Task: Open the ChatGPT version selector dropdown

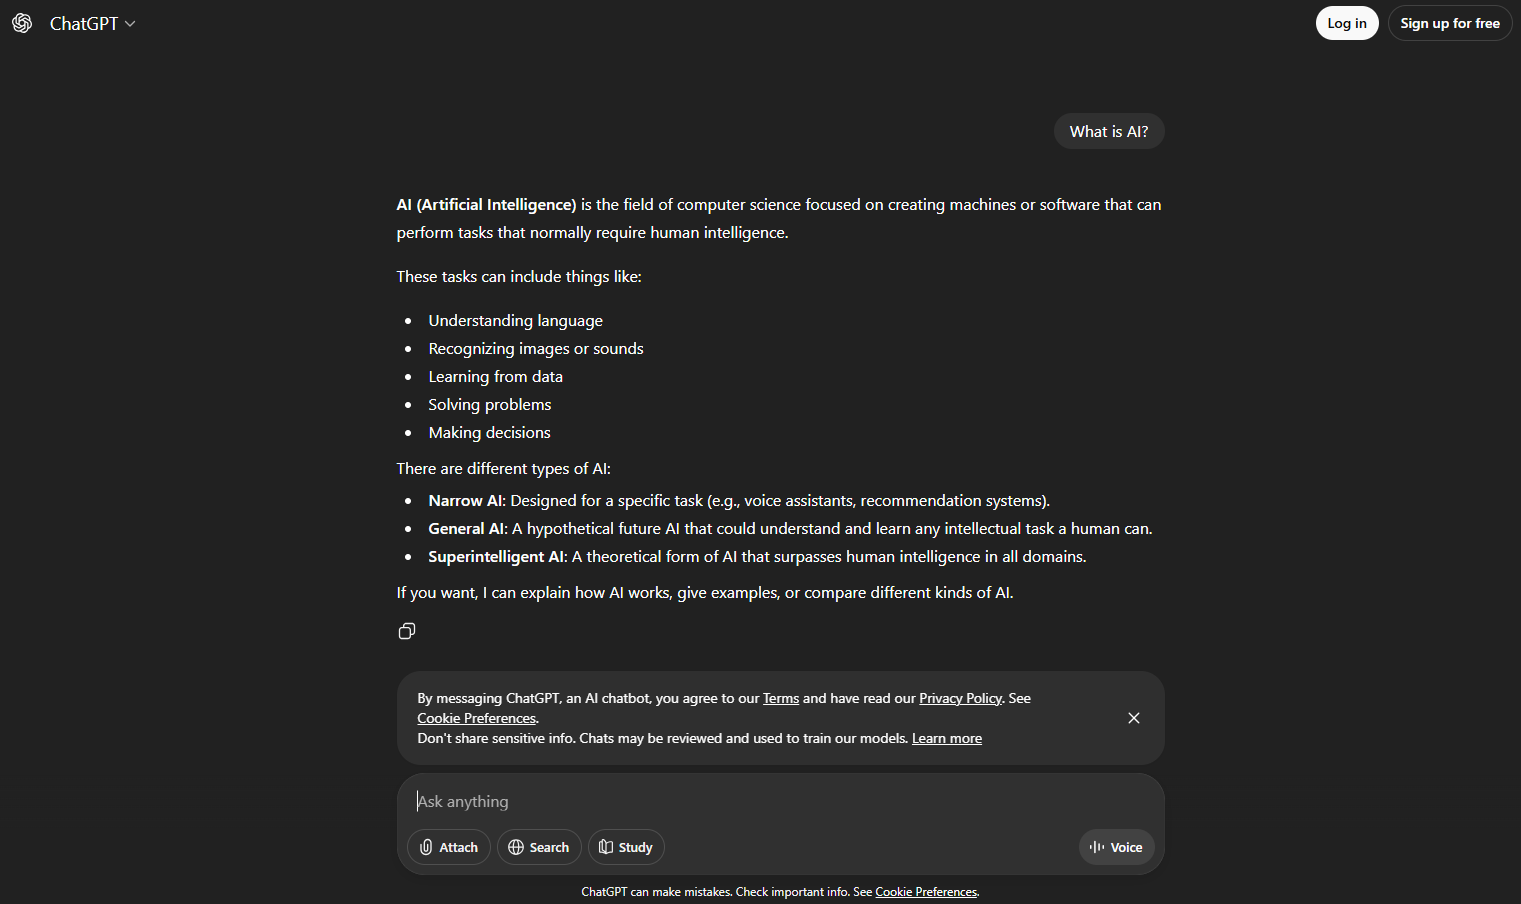Action: click(x=131, y=22)
